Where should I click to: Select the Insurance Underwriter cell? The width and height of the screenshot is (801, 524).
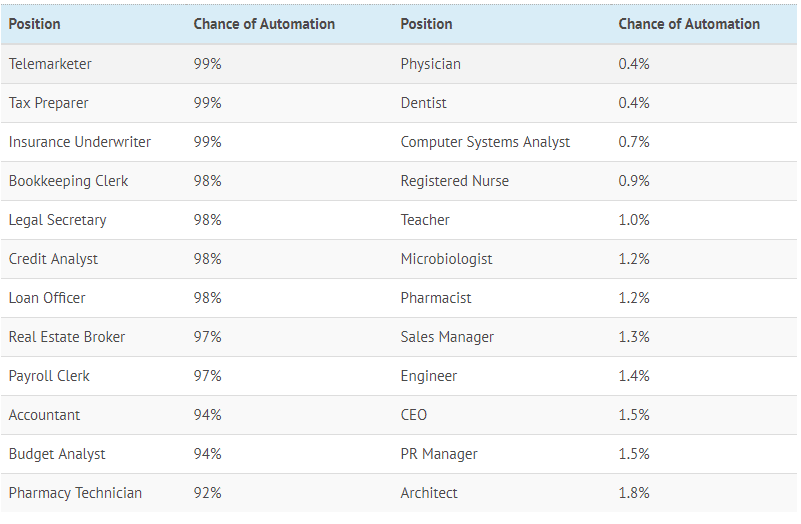pos(80,142)
